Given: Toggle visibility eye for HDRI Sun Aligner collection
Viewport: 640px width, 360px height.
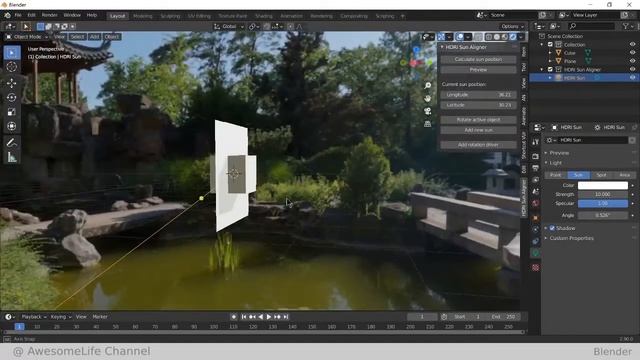Looking at the screenshot, I should pos(632,69).
